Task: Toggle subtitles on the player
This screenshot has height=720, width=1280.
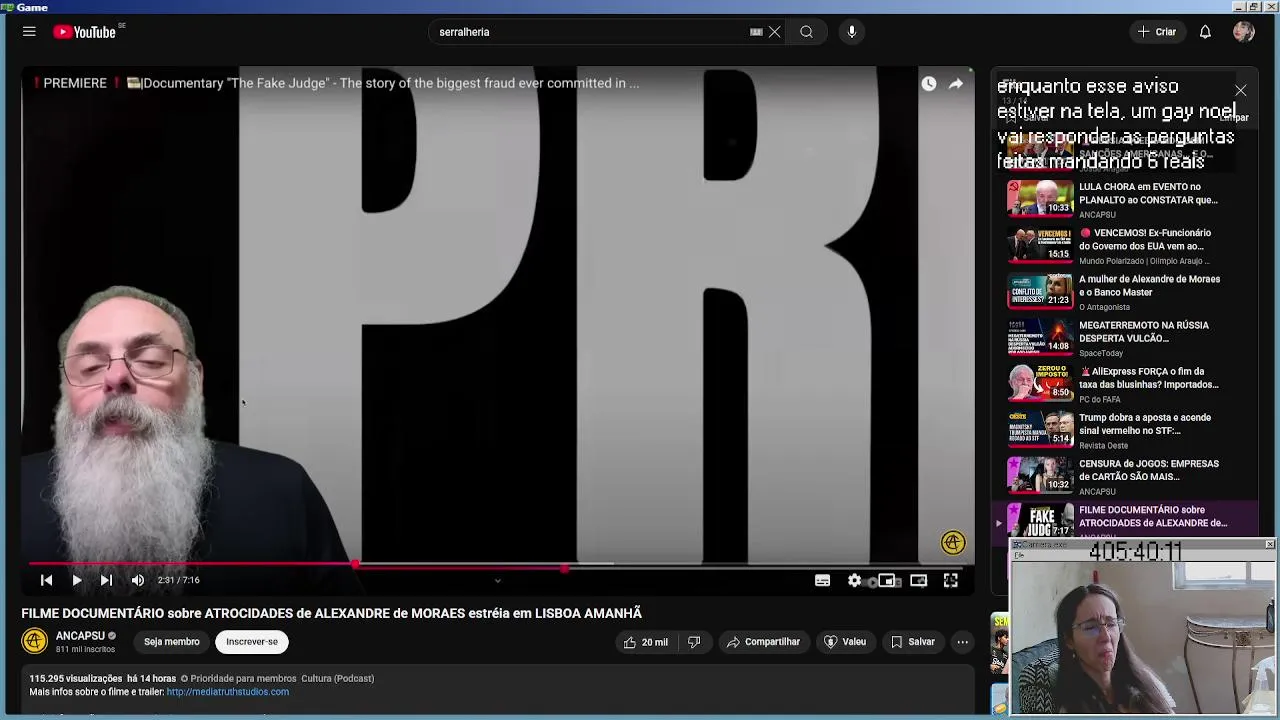Action: point(822,580)
